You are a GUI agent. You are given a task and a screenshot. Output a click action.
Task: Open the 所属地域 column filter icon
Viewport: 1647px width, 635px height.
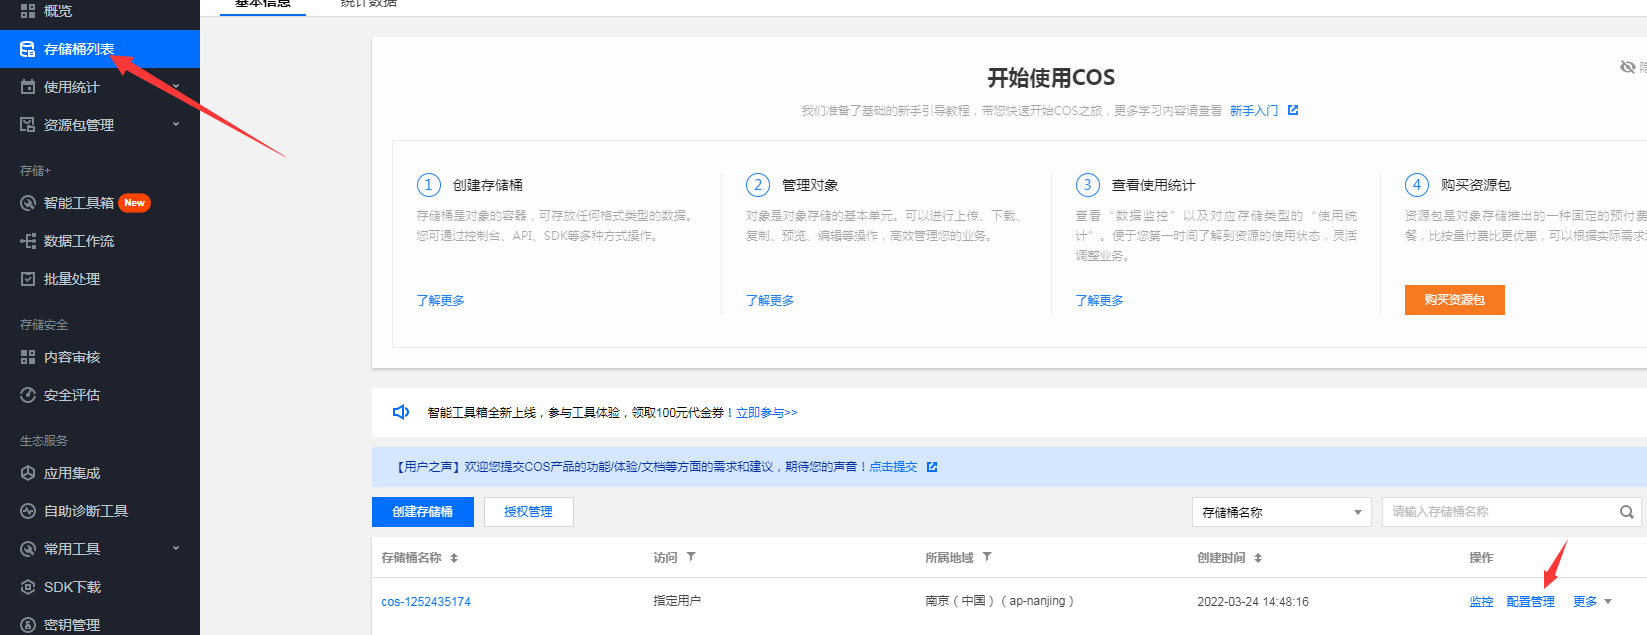coord(987,557)
